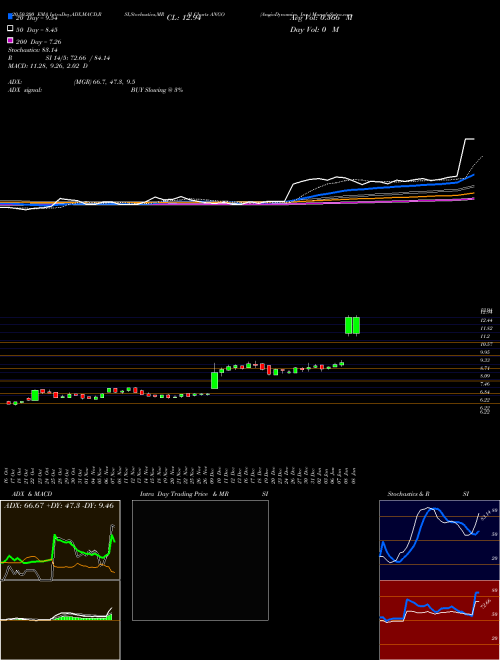Click the 'CL: 12.94' closing price label

tap(184, 18)
